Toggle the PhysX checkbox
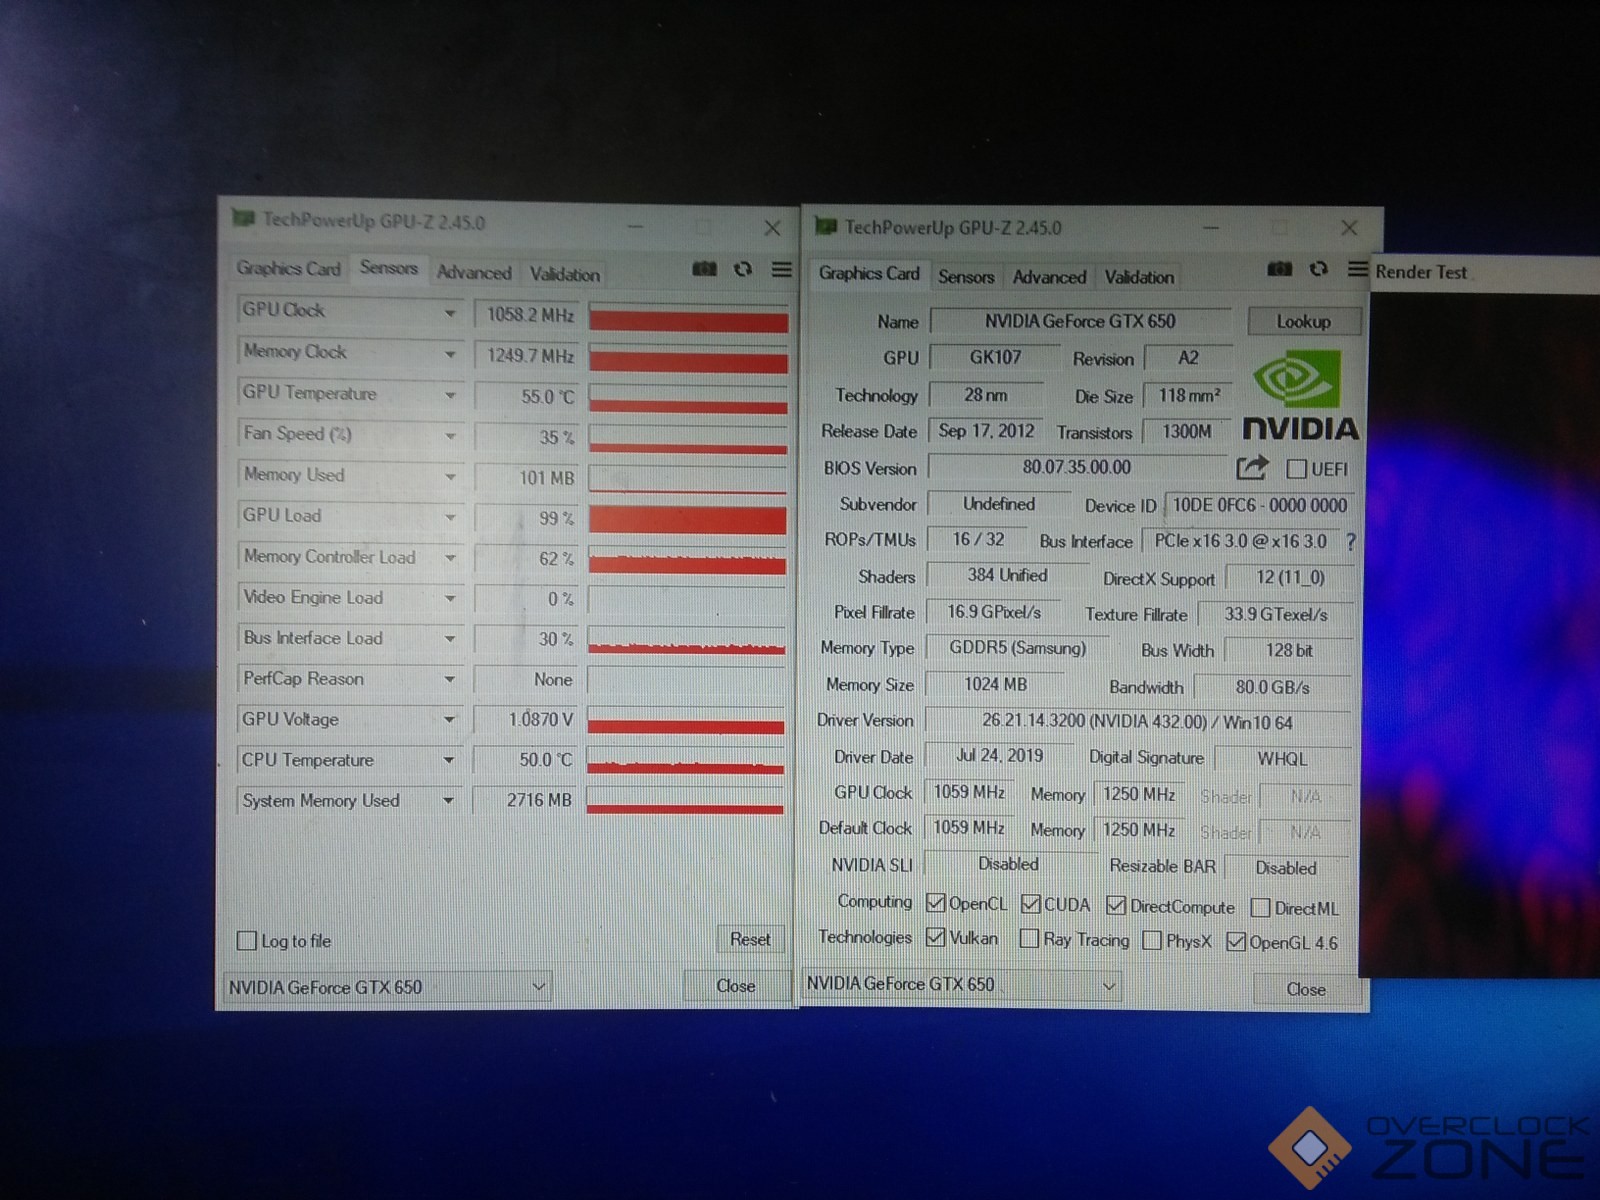The image size is (1600, 1200). coord(1152,941)
